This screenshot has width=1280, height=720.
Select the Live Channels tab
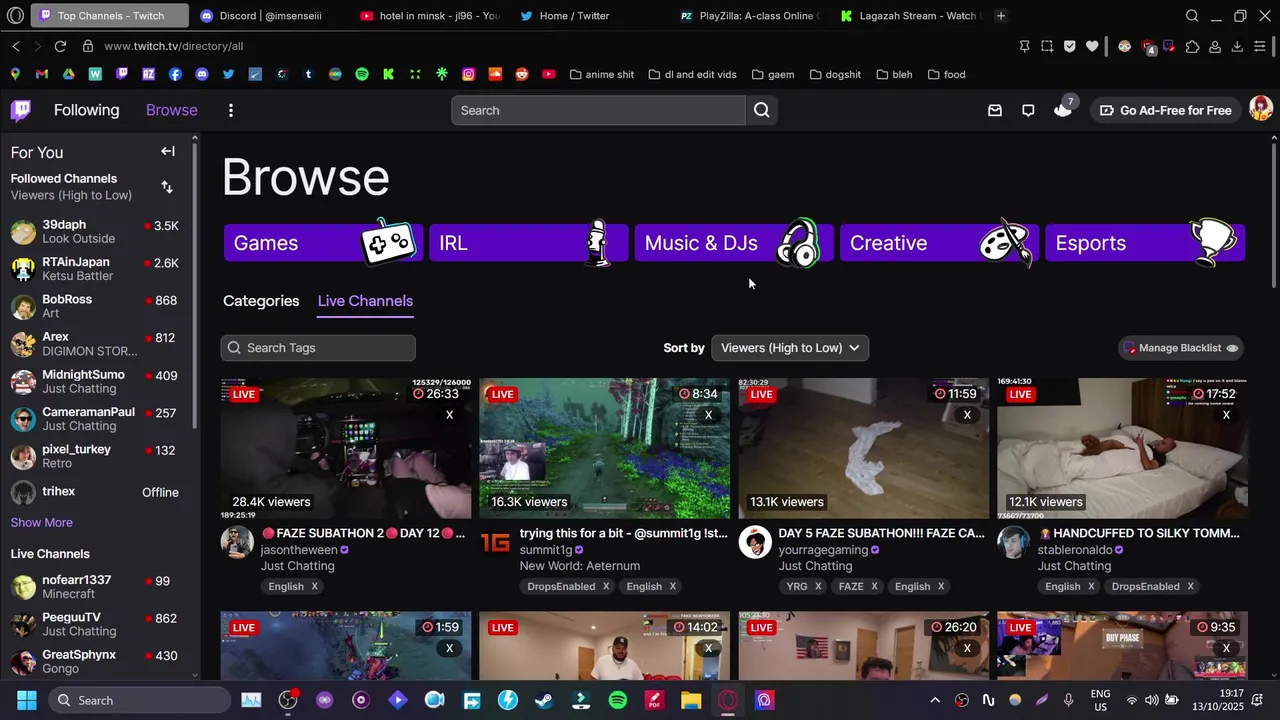(x=365, y=301)
